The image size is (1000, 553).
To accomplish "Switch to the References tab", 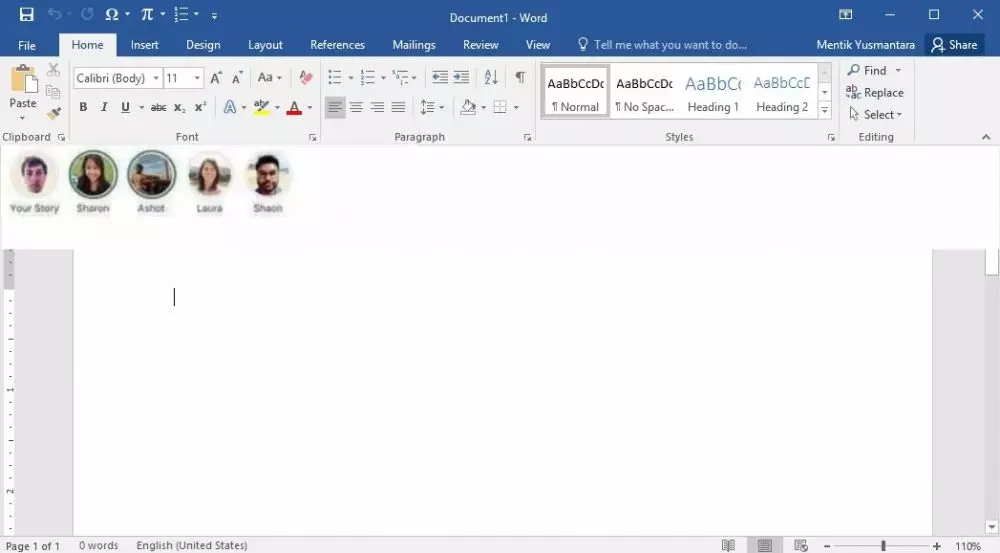I will (337, 45).
